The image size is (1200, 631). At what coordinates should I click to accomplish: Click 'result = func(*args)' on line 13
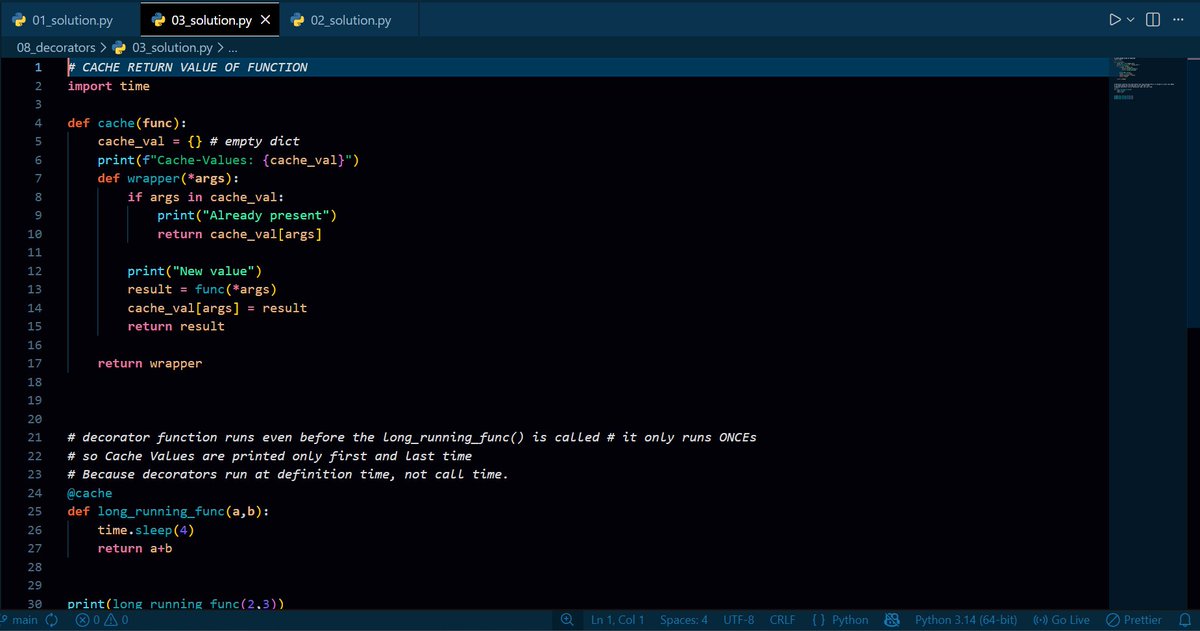[202, 289]
